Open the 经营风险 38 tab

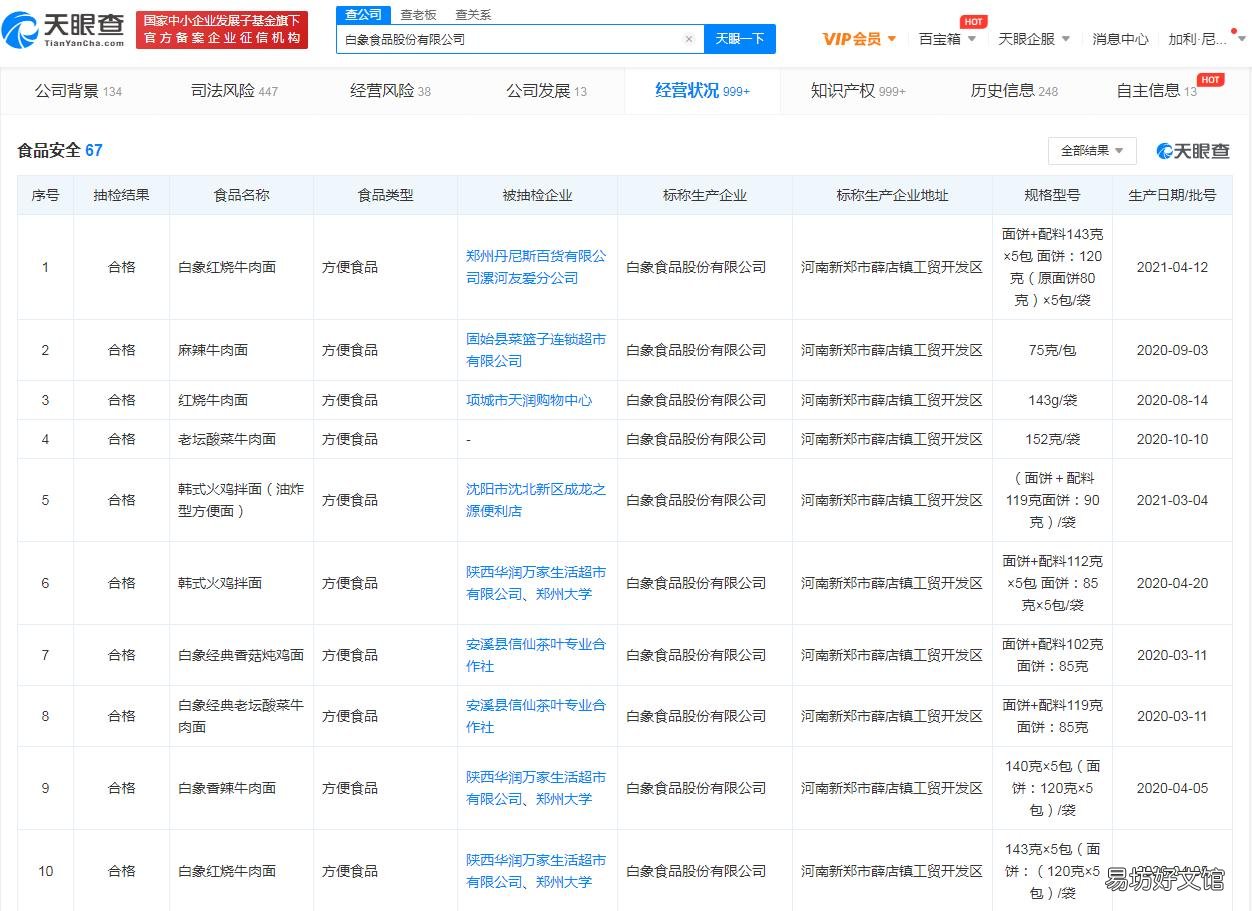click(x=390, y=91)
